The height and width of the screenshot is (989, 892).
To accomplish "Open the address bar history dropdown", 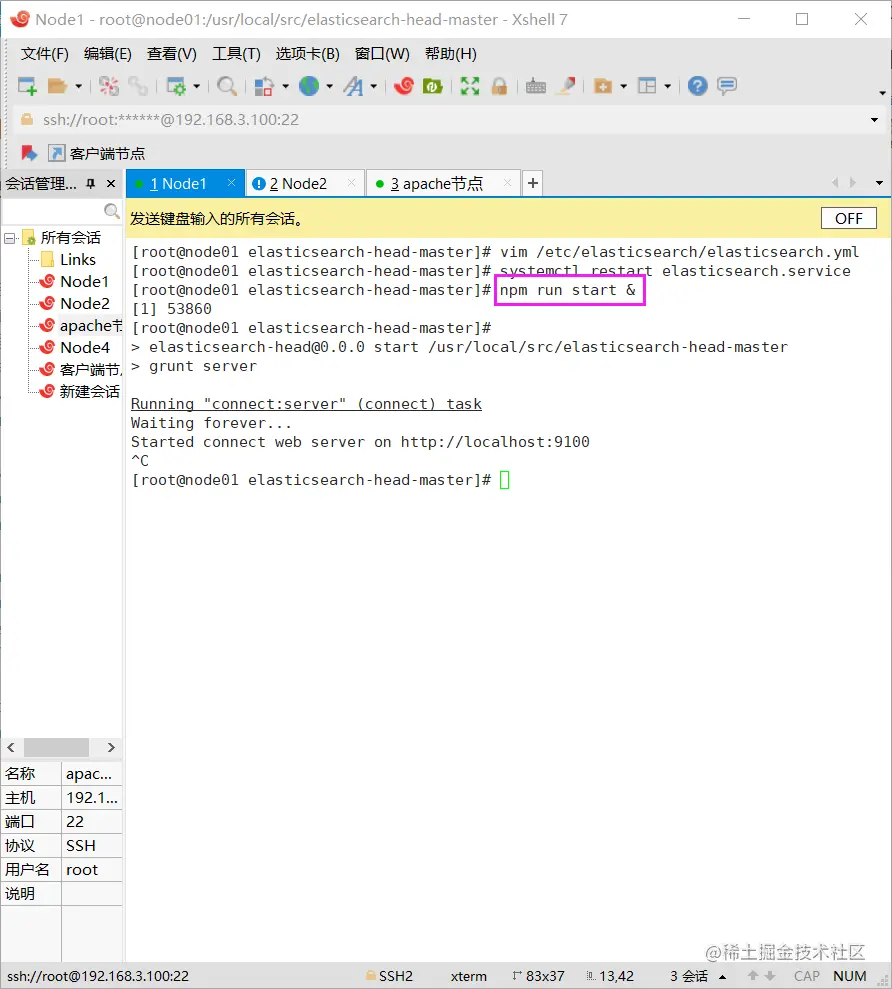I will pyautogui.click(x=874, y=120).
